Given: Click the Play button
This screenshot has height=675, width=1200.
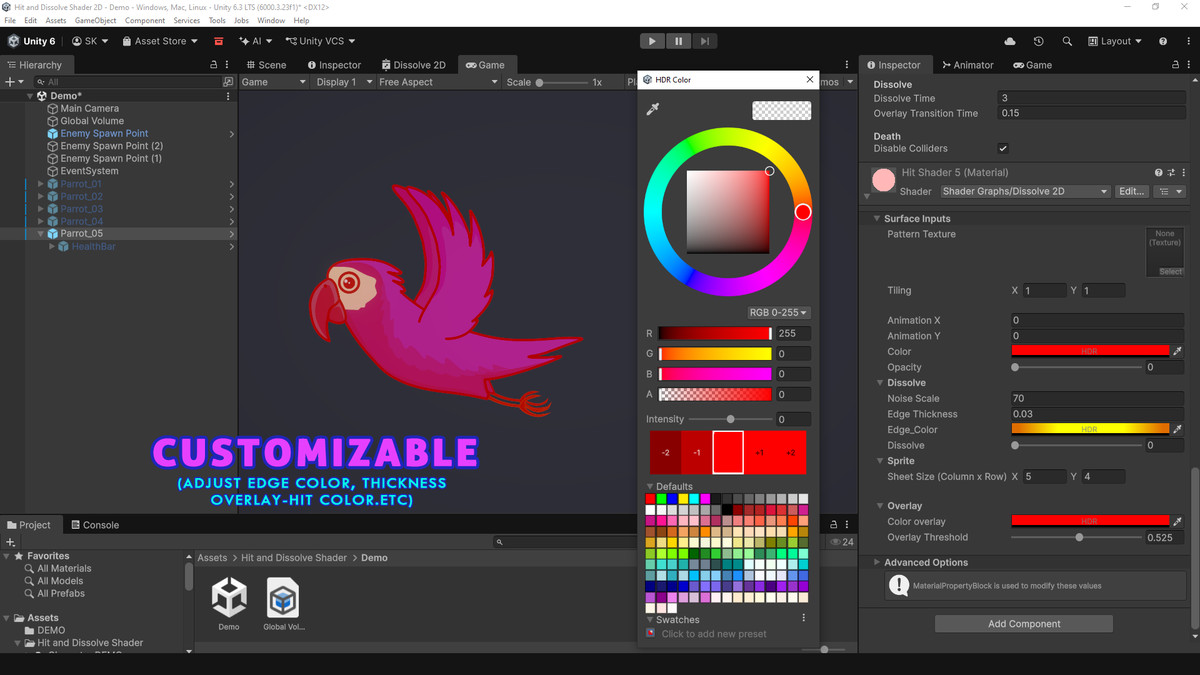Looking at the screenshot, I should 652,41.
